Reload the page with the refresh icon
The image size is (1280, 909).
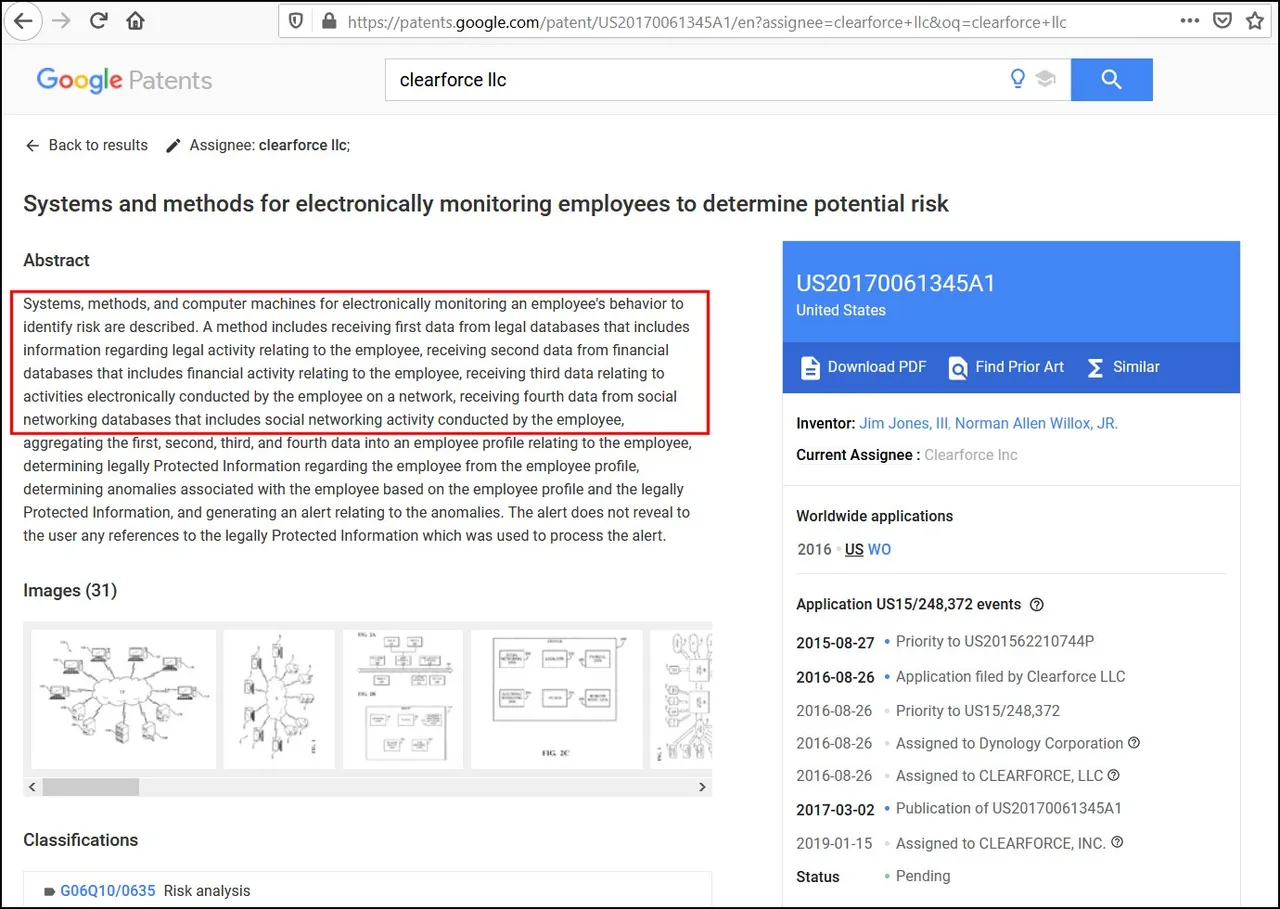(x=99, y=21)
